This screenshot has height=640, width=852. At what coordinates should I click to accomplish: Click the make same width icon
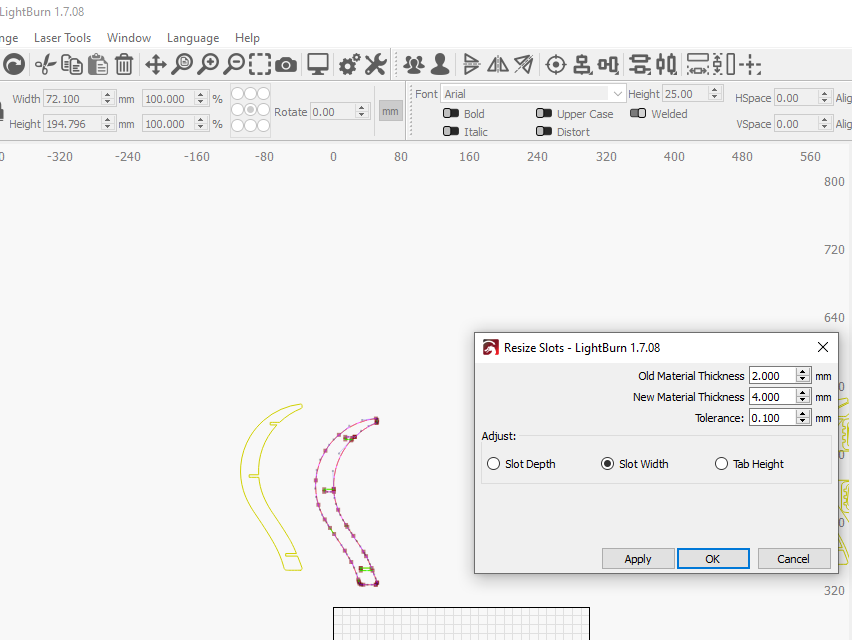[698, 65]
